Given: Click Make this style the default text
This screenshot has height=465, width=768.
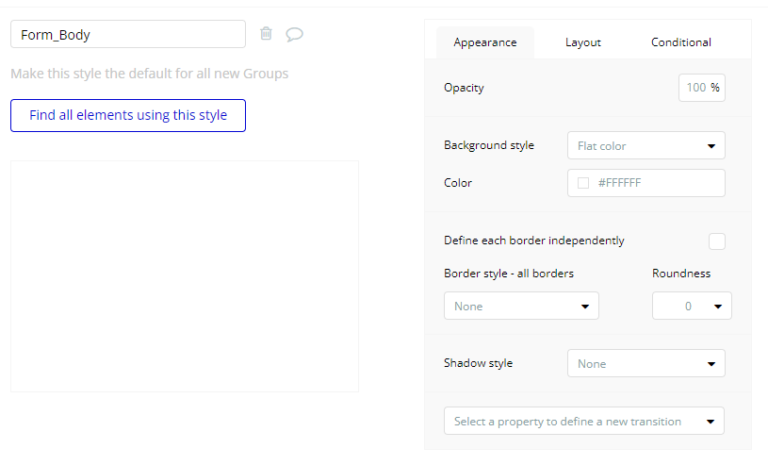Looking at the screenshot, I should coord(149,74).
